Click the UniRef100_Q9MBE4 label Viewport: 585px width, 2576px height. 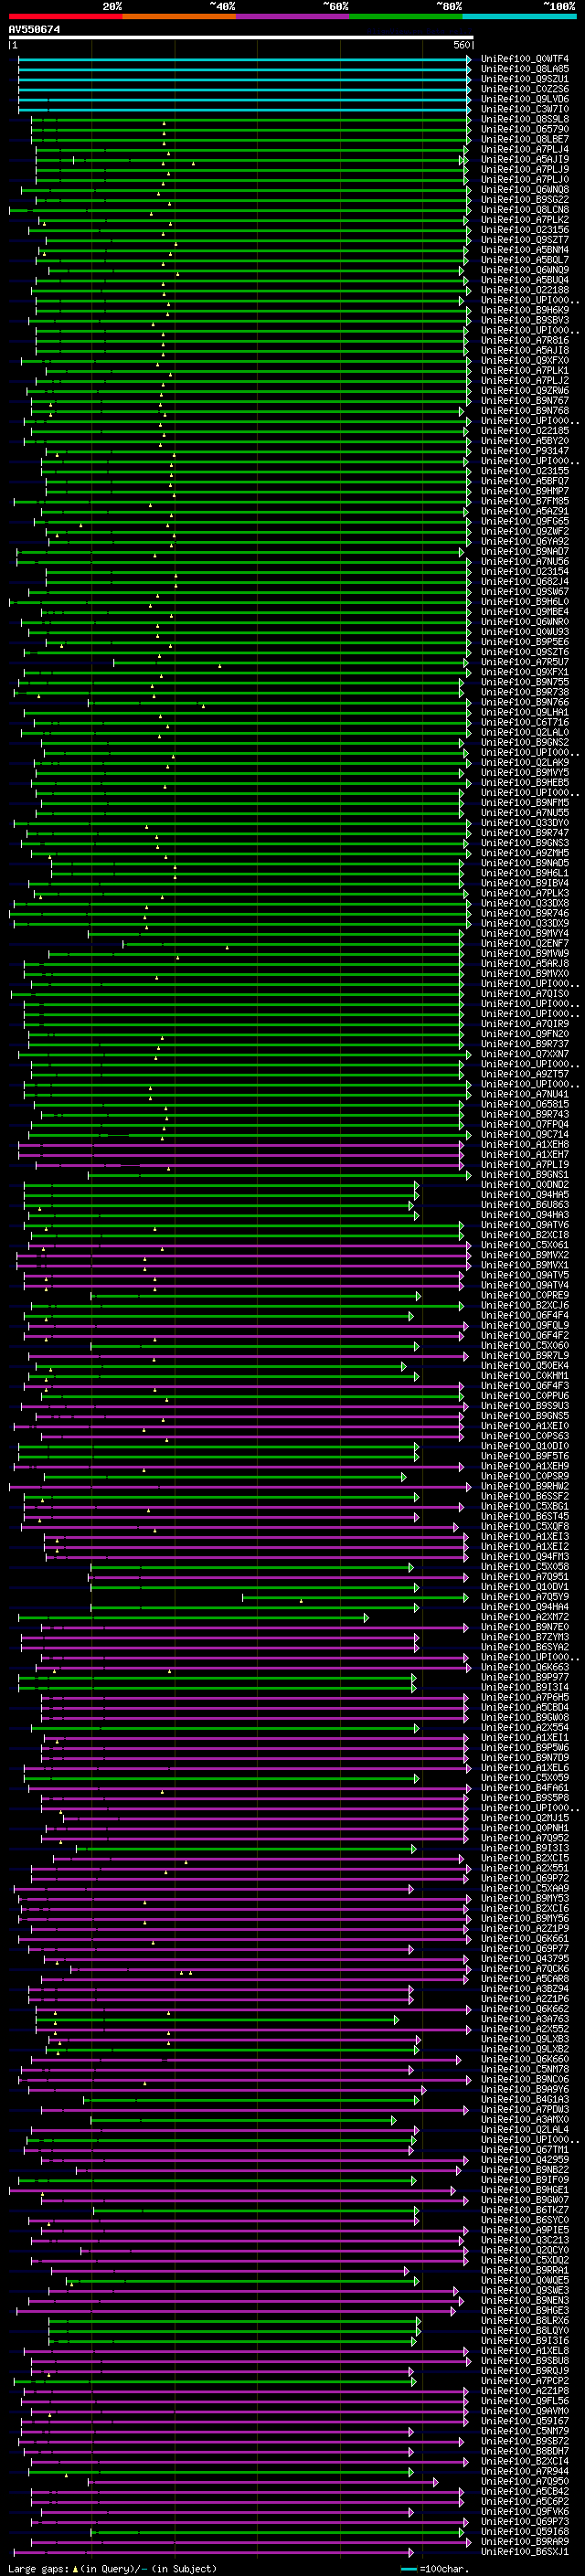tap(525, 612)
